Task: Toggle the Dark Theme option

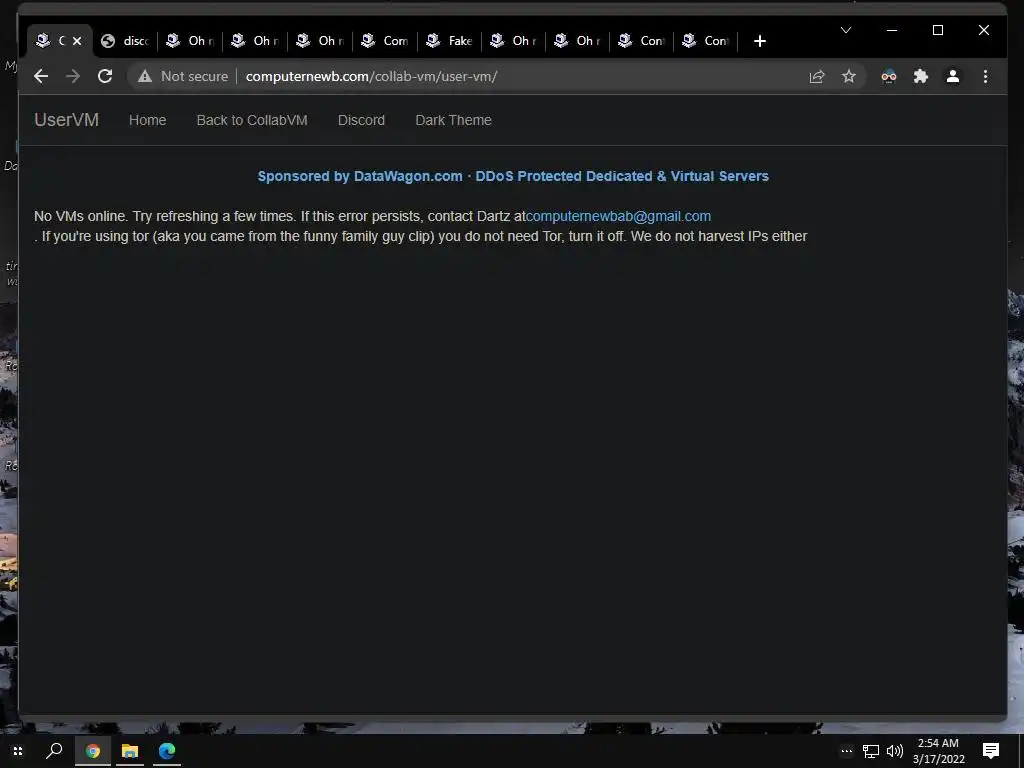Action: pyautogui.click(x=453, y=120)
